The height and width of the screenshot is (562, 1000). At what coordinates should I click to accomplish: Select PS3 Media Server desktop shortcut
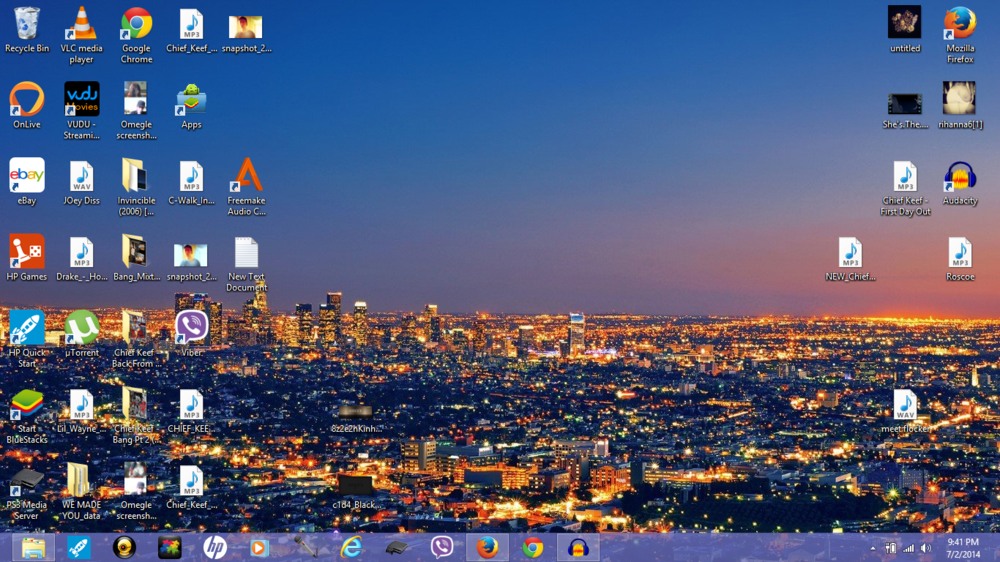click(27, 492)
